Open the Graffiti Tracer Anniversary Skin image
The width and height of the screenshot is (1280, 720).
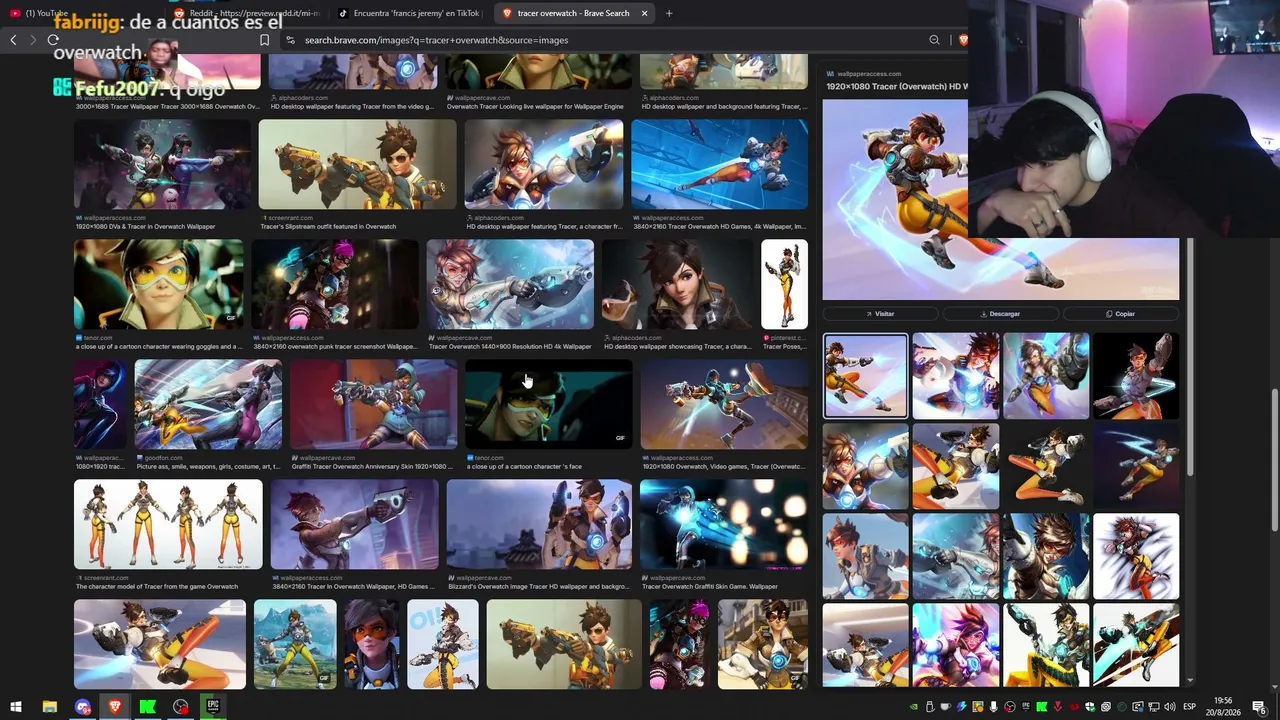point(374,404)
